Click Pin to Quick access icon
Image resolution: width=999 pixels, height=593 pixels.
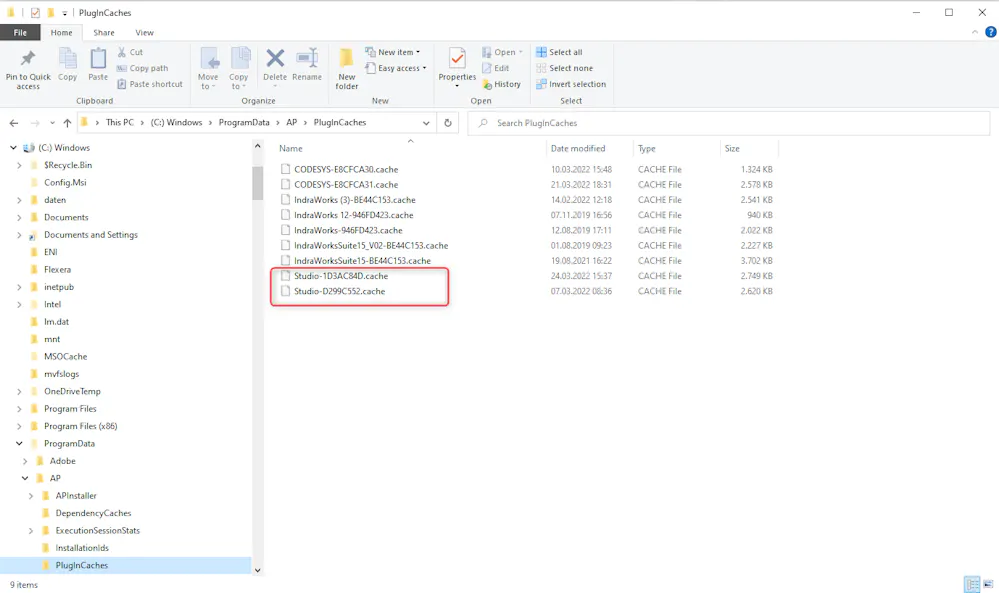[27, 59]
